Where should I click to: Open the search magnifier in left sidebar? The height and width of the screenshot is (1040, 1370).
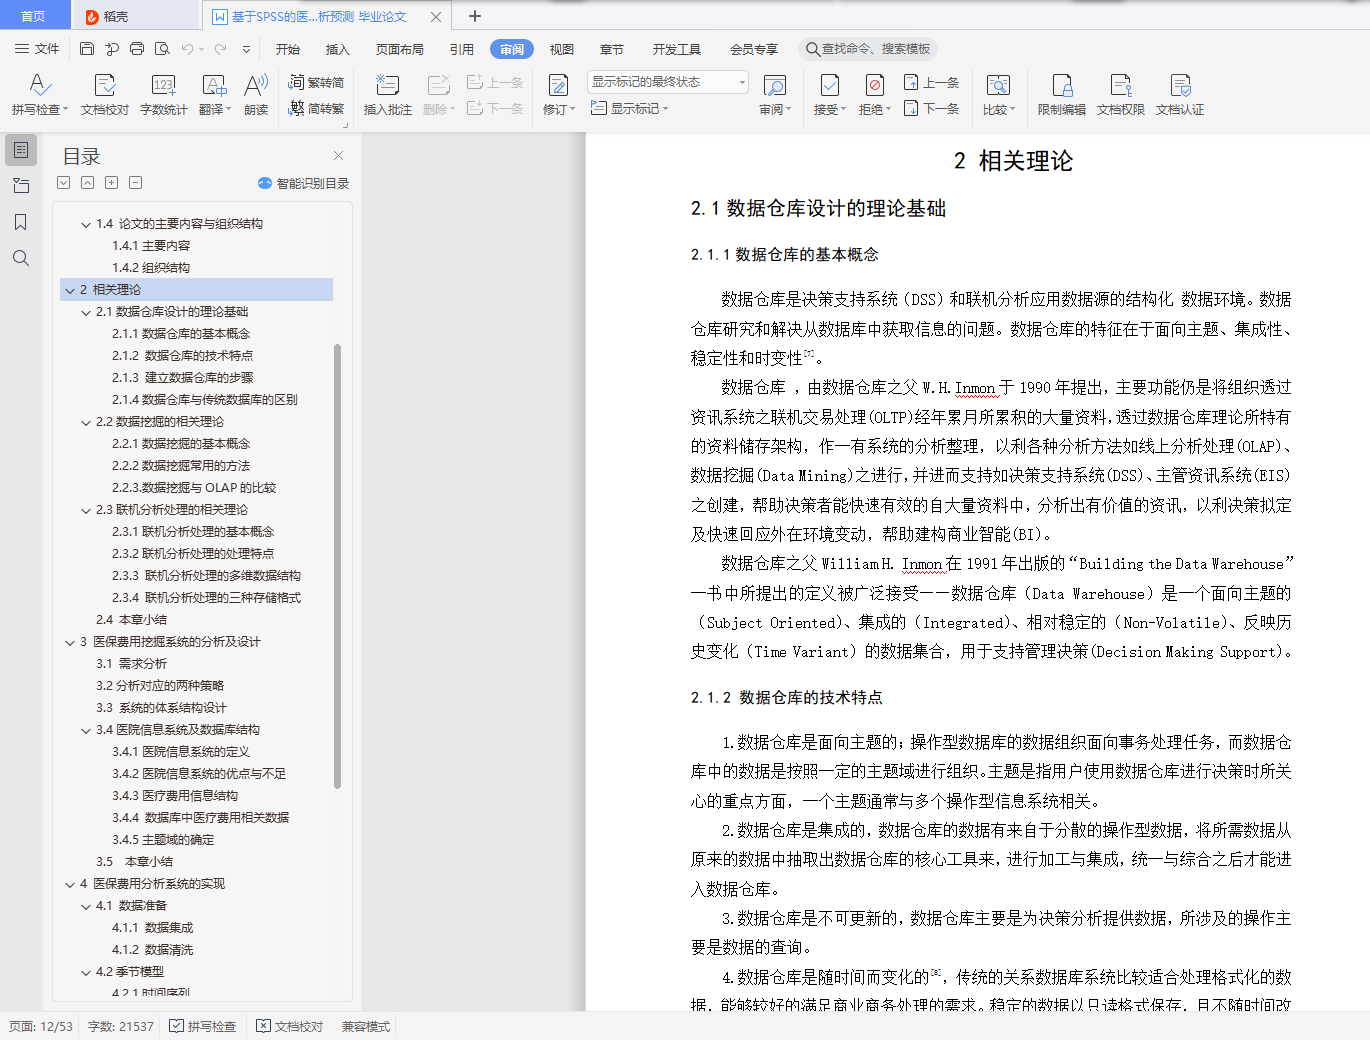click(x=21, y=258)
